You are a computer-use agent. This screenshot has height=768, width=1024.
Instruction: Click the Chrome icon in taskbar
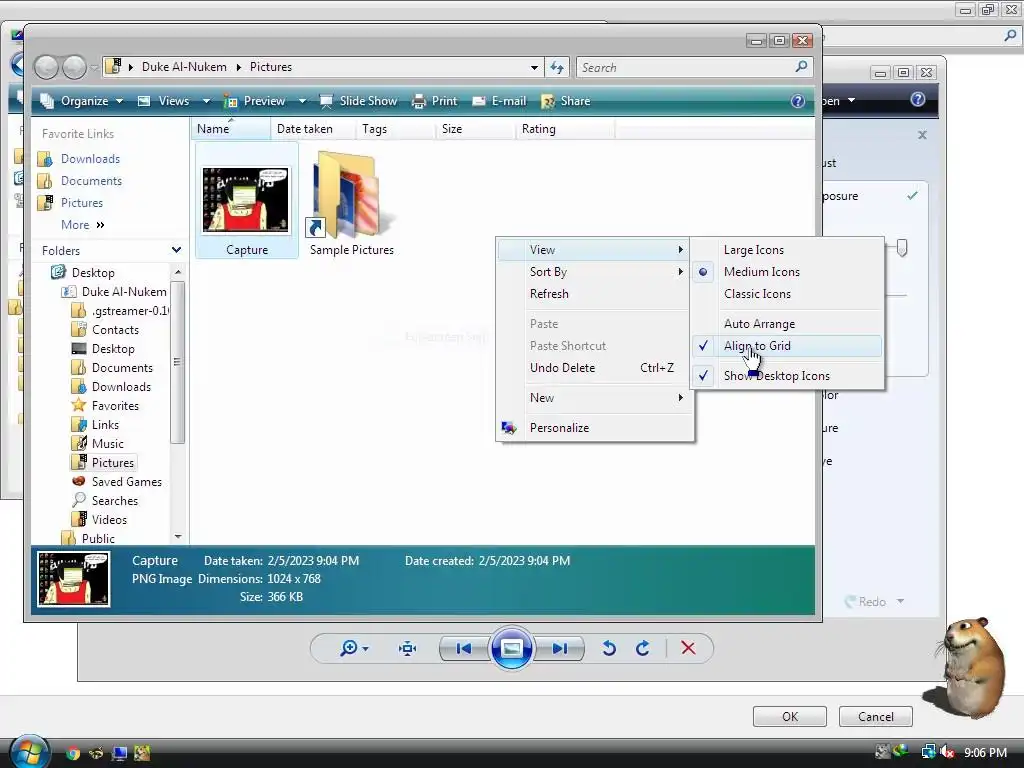tap(72, 753)
